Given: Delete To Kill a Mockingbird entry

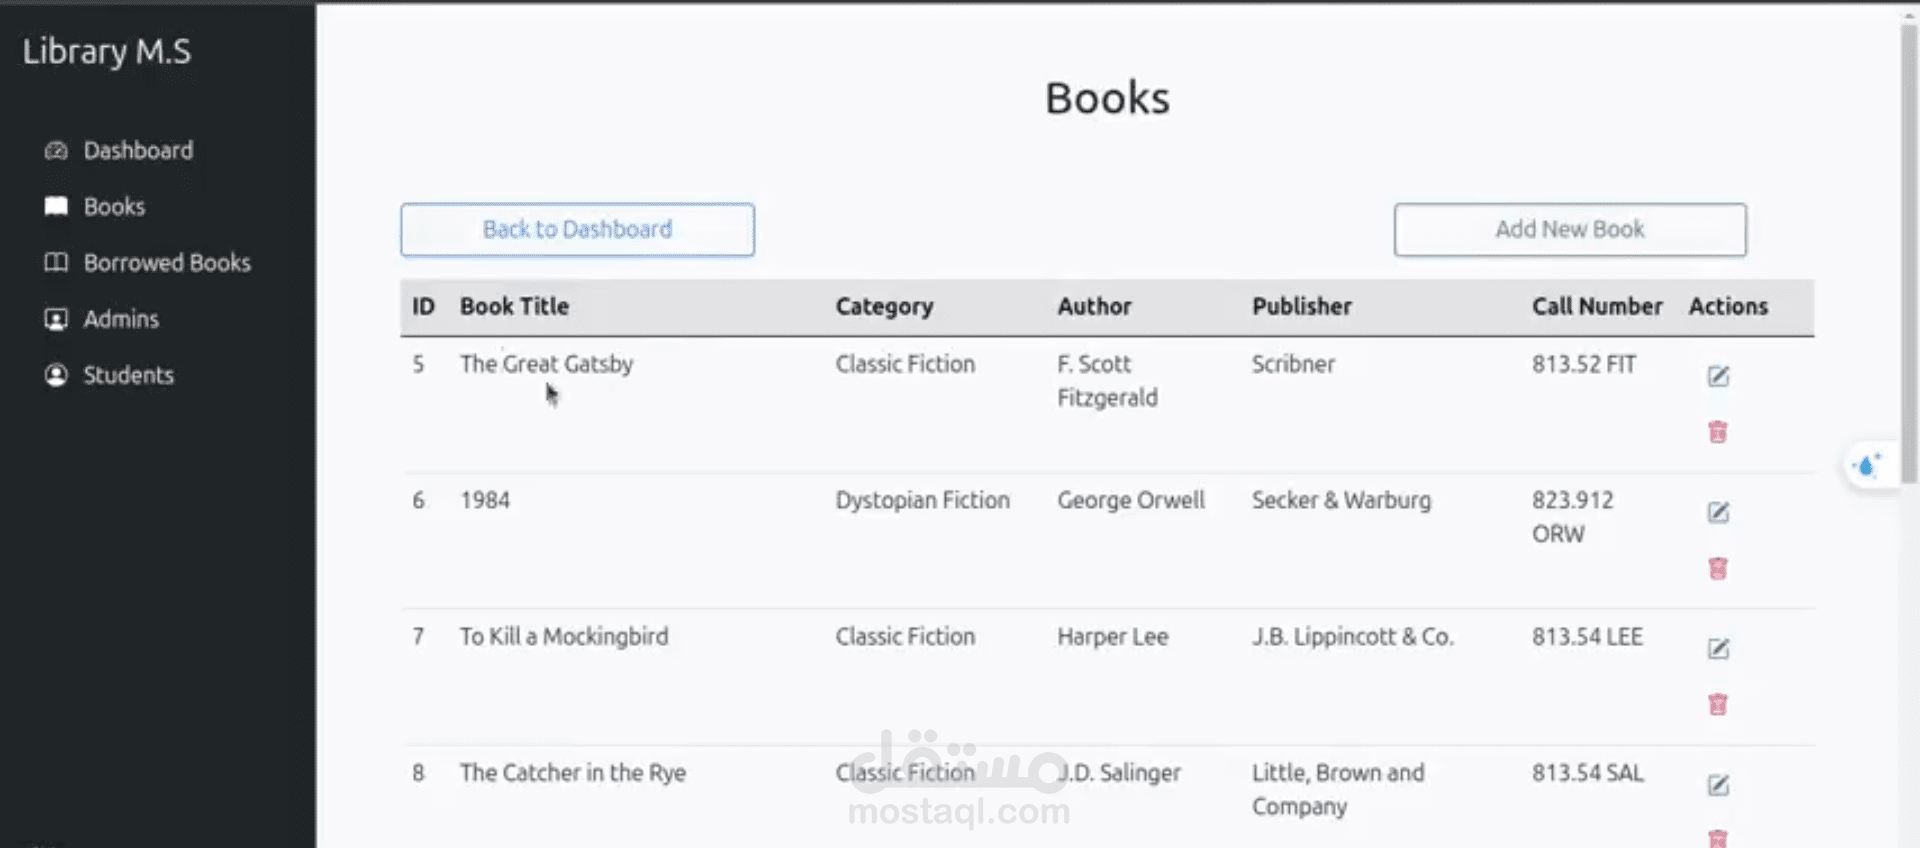Looking at the screenshot, I should (1718, 704).
